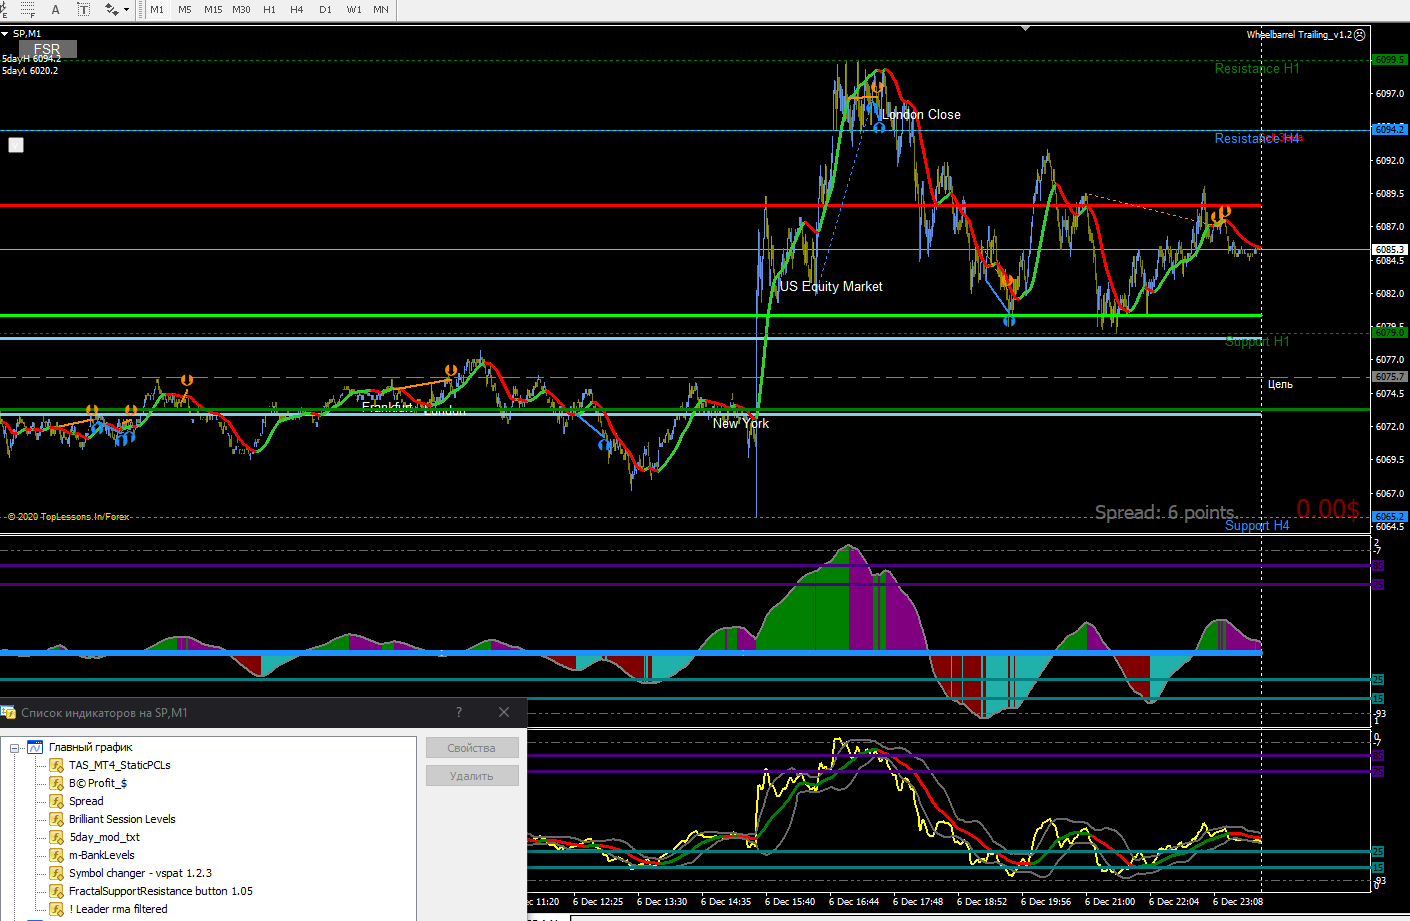Viewport: 1410px width, 921px height.
Task: Select the B© Profit_$ indicator icon
Action: tap(57, 783)
